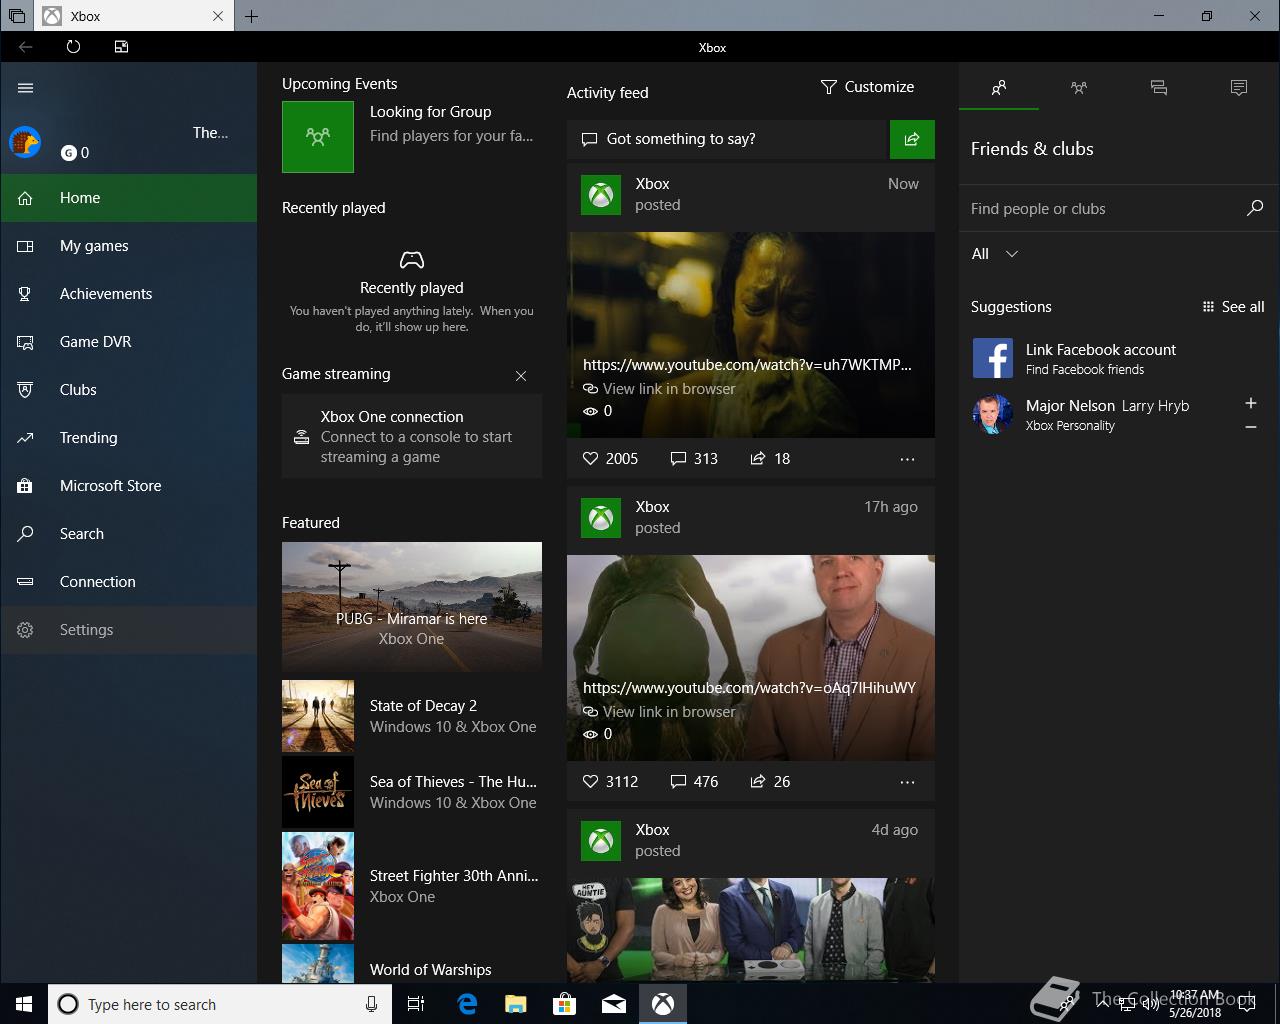Open Home in the sidebar
Viewport: 1280px width, 1024px height.
pos(128,198)
